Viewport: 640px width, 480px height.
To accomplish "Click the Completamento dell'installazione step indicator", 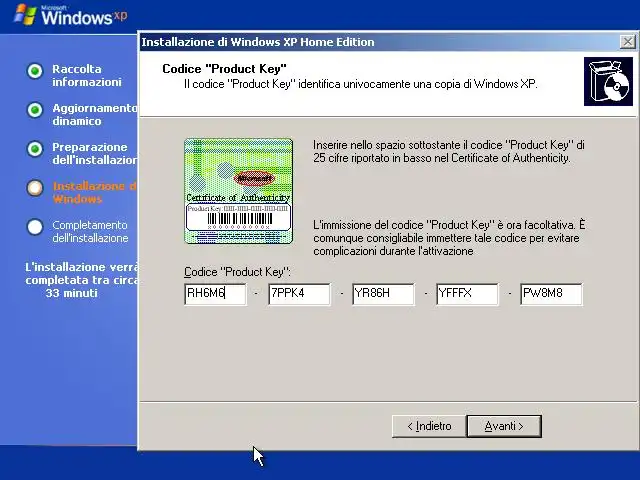I will point(35,227).
